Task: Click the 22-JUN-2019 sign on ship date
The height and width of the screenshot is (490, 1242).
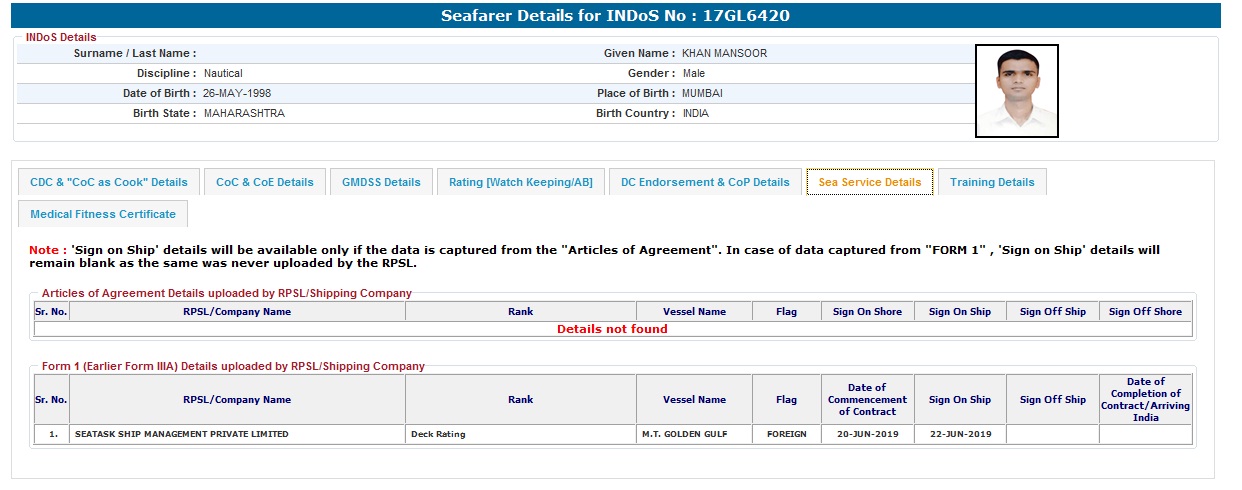Action: click(x=959, y=434)
